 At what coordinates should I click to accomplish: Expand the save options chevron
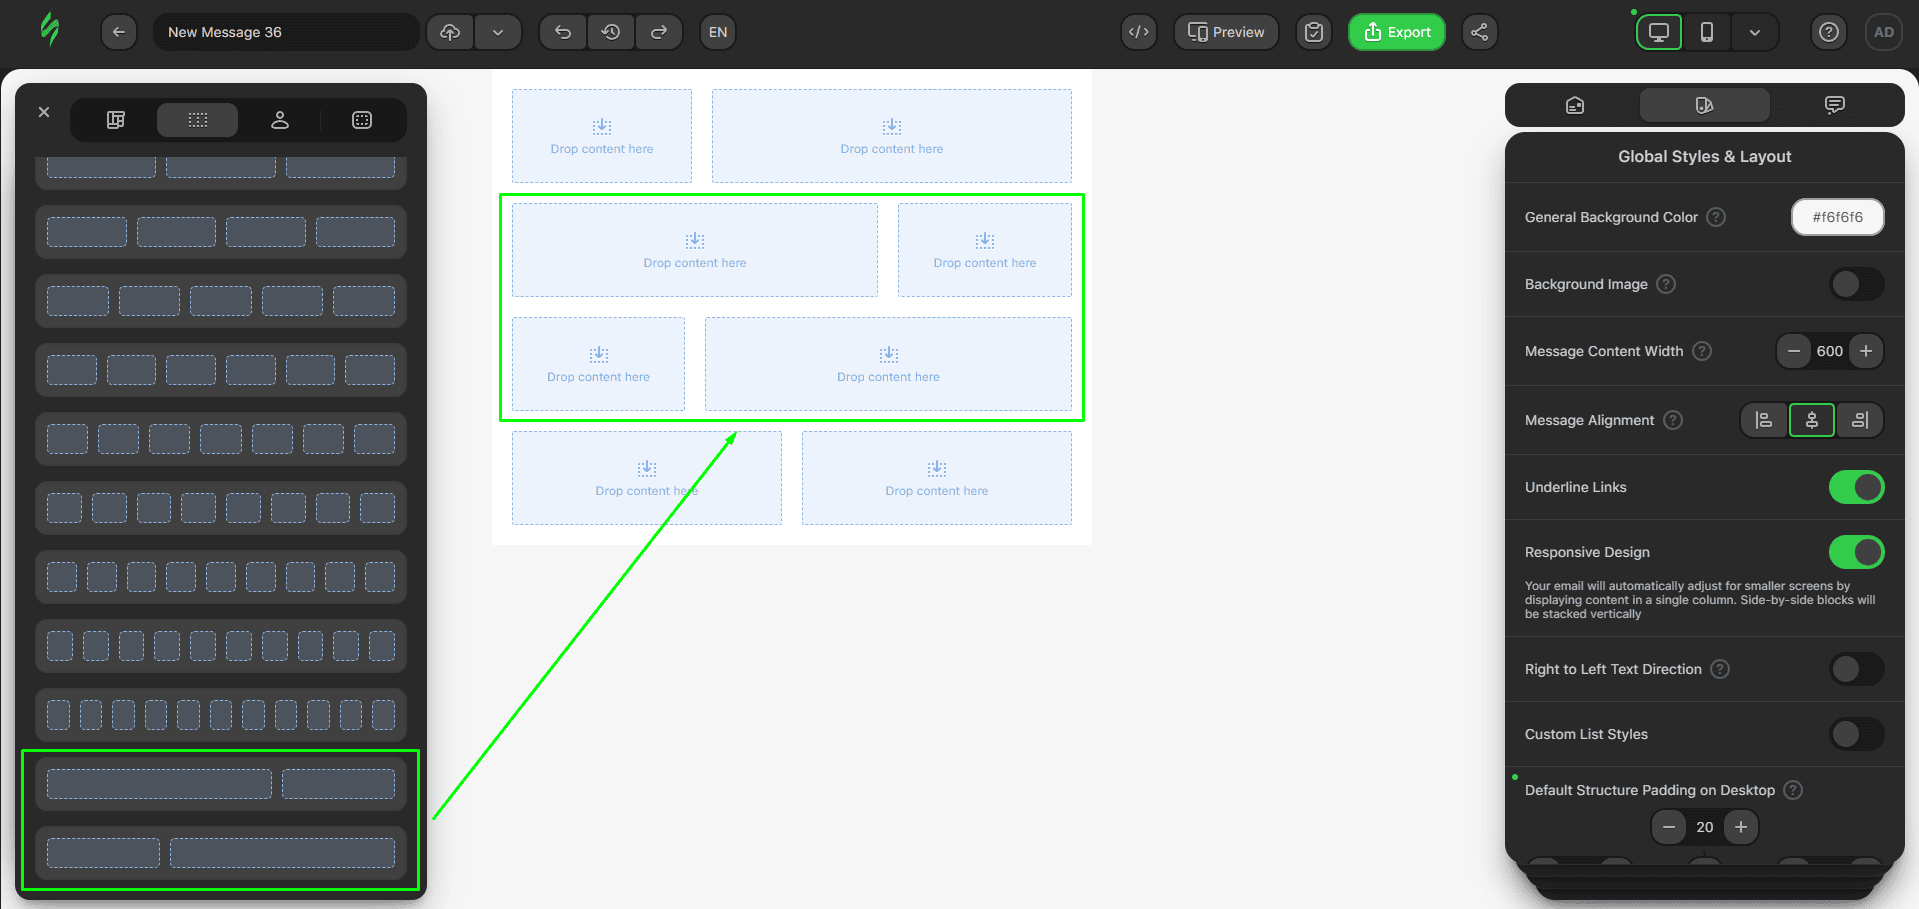tap(498, 32)
